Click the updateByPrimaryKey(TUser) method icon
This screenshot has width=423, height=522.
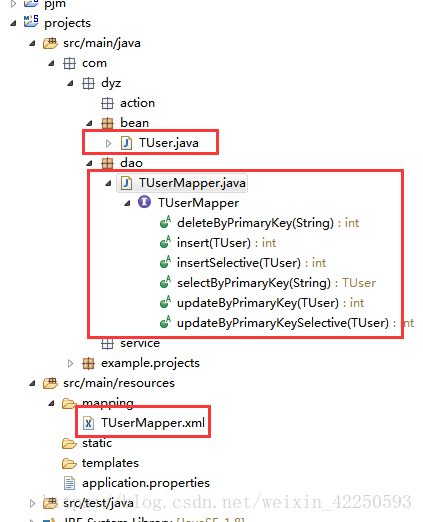click(x=165, y=302)
